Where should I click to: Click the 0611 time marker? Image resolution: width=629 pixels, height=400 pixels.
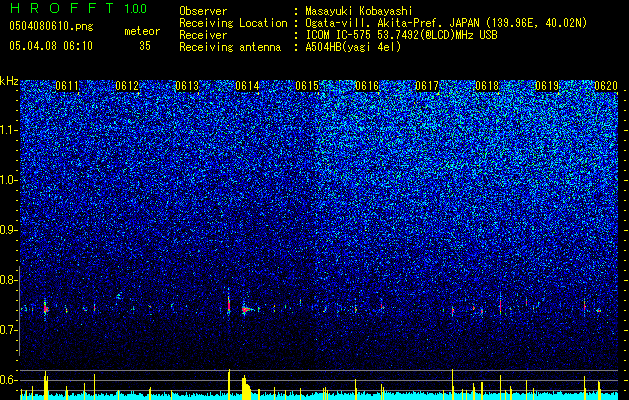tap(67, 86)
